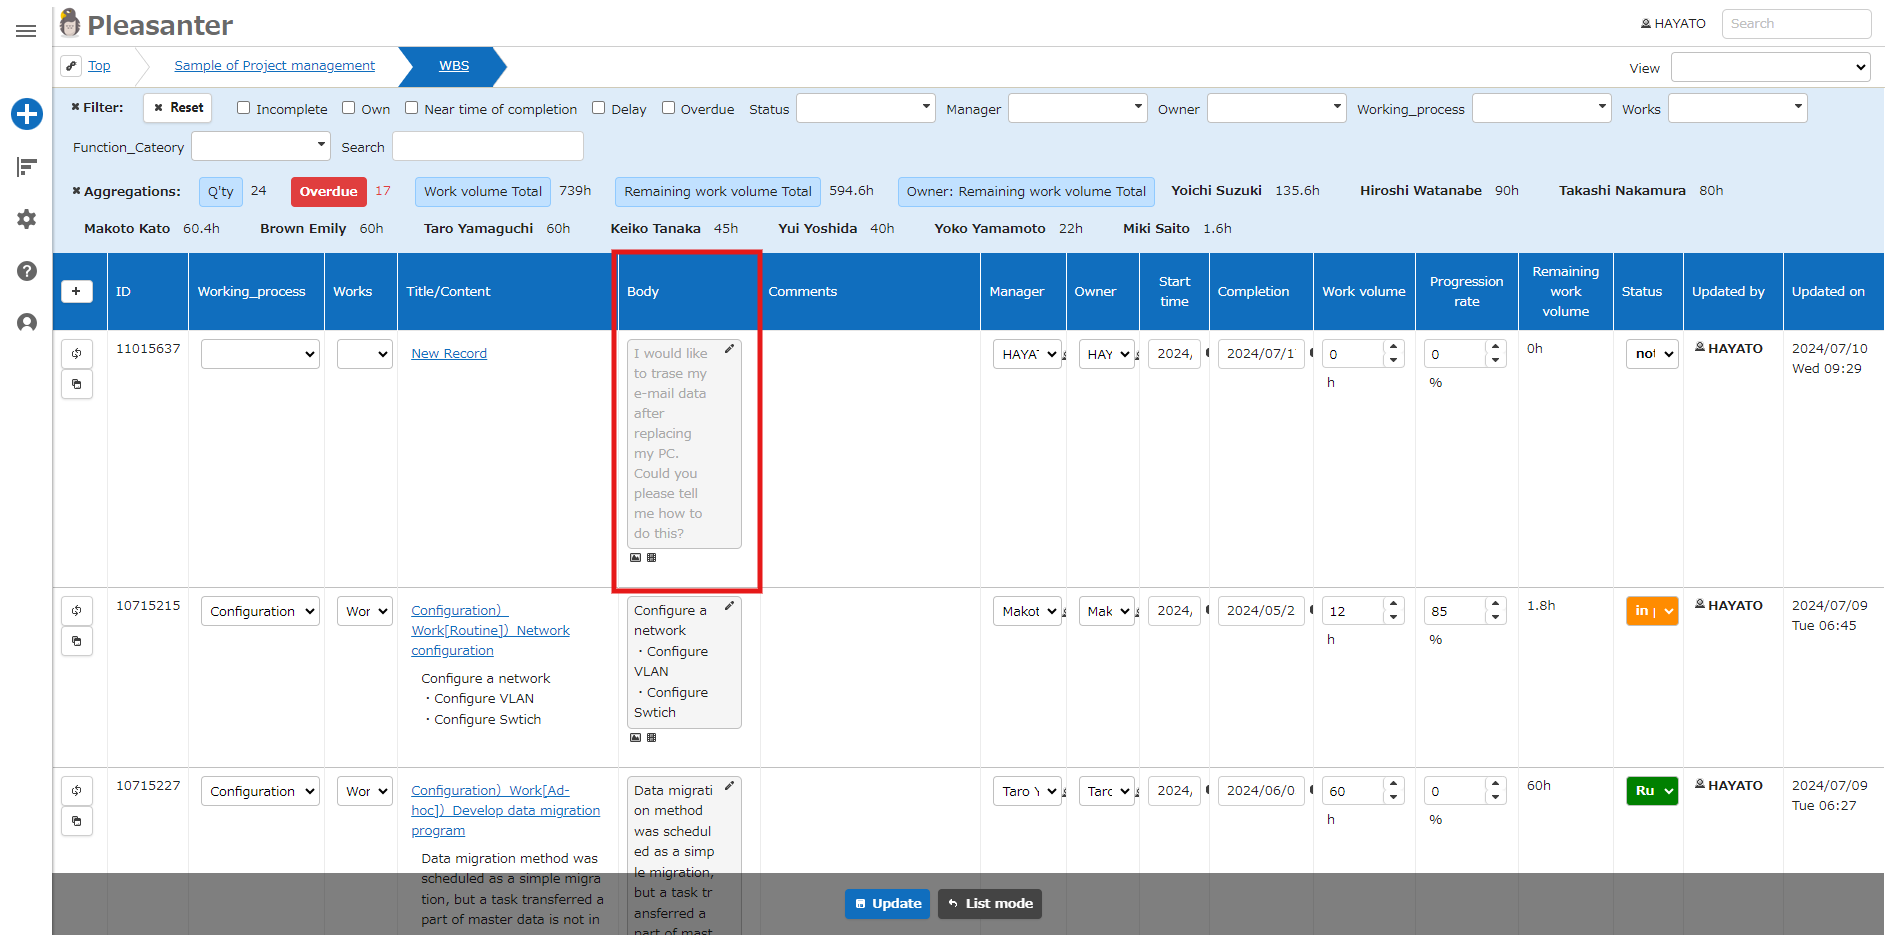Open the hamburger navigation menu
1885x935 pixels.
click(26, 31)
